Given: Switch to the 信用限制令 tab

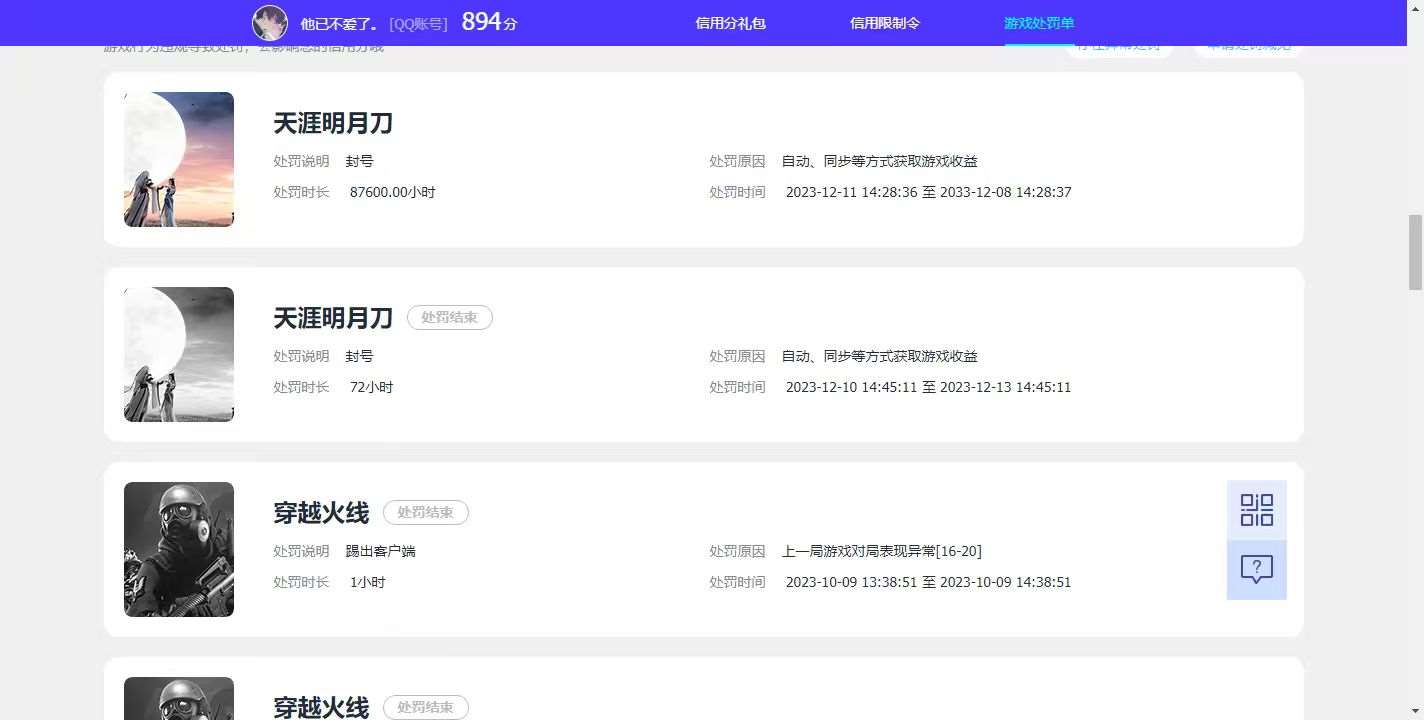Looking at the screenshot, I should tap(884, 23).
